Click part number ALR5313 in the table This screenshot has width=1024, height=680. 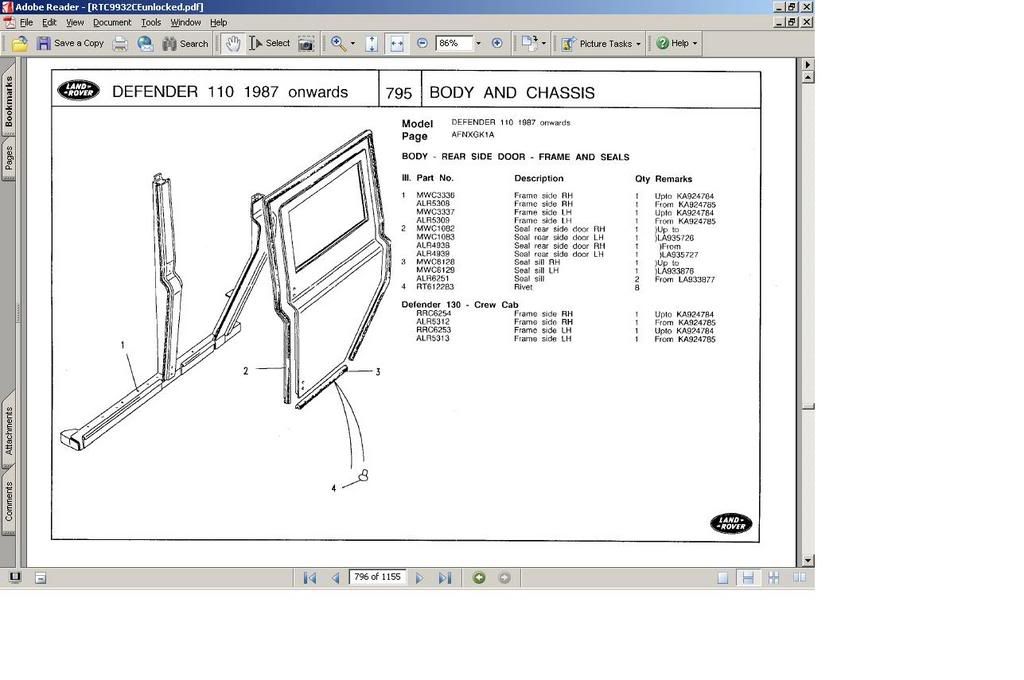click(433, 338)
